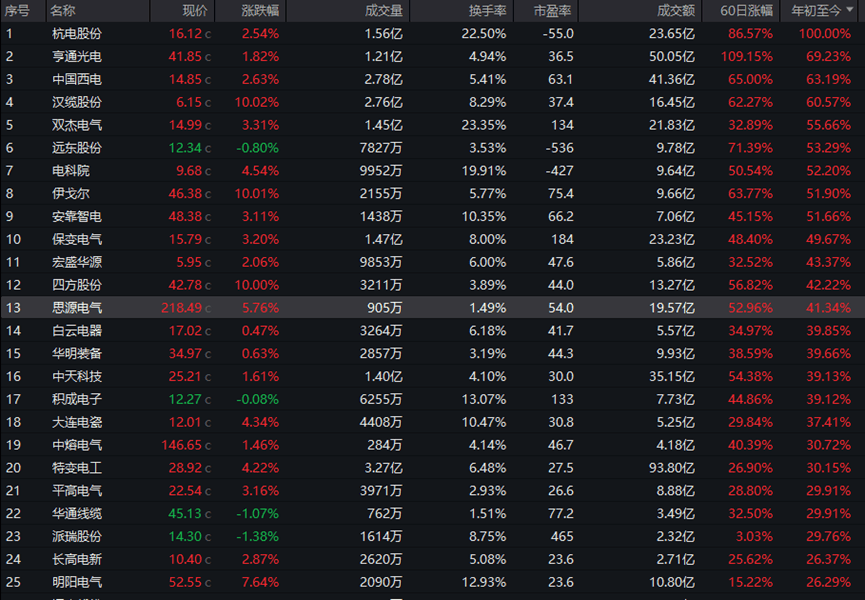Select stock 远东股份

[x=77, y=148]
